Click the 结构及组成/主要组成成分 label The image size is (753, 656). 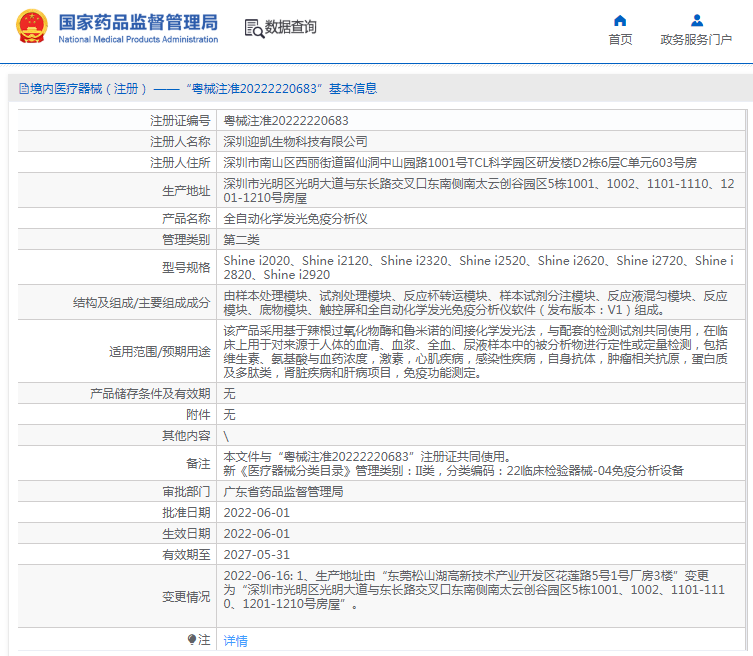tap(141, 303)
